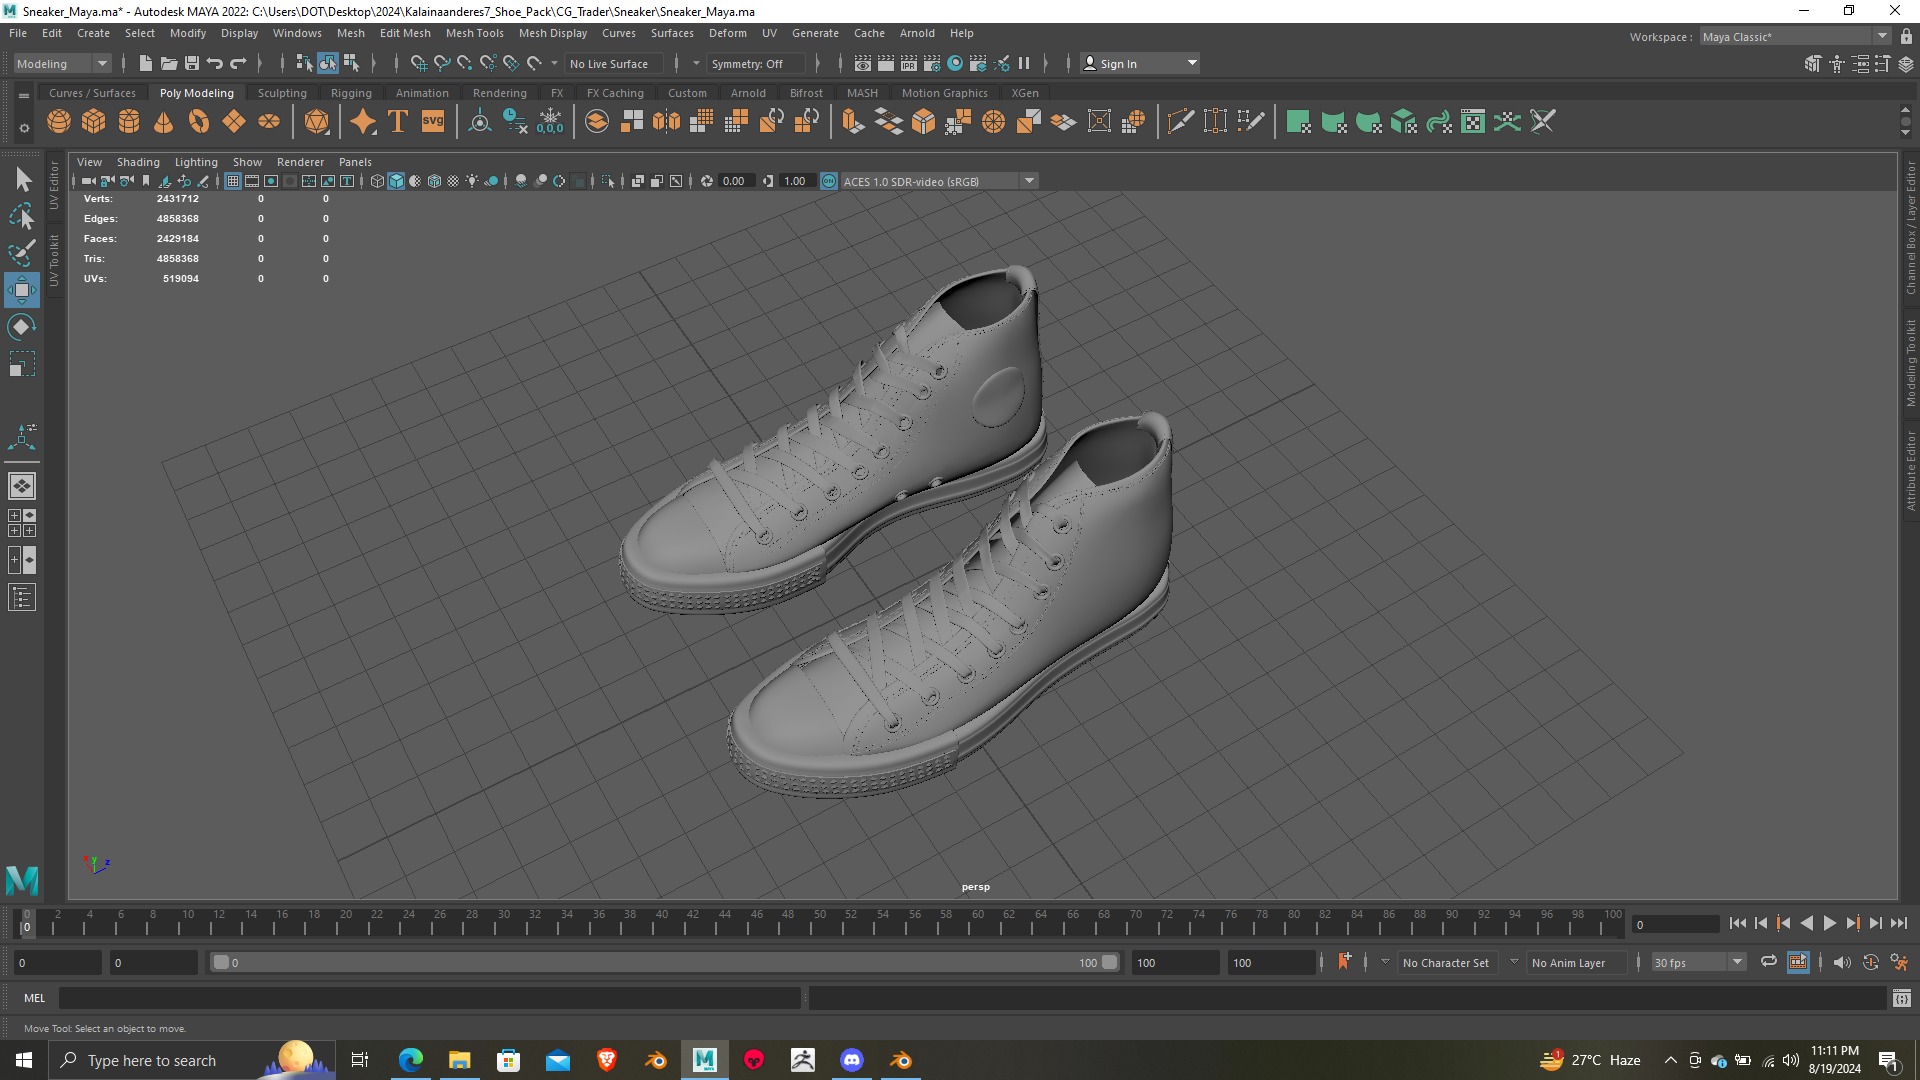The image size is (1920, 1080).
Task: Create a platonic solid from the shelf
Action: tap(317, 122)
